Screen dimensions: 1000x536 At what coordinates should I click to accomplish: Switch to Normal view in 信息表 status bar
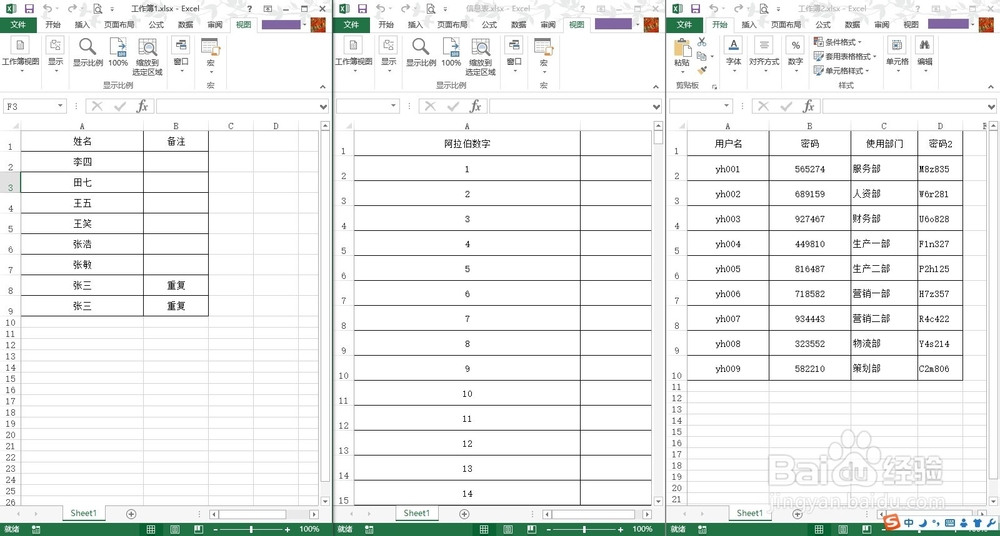484,529
